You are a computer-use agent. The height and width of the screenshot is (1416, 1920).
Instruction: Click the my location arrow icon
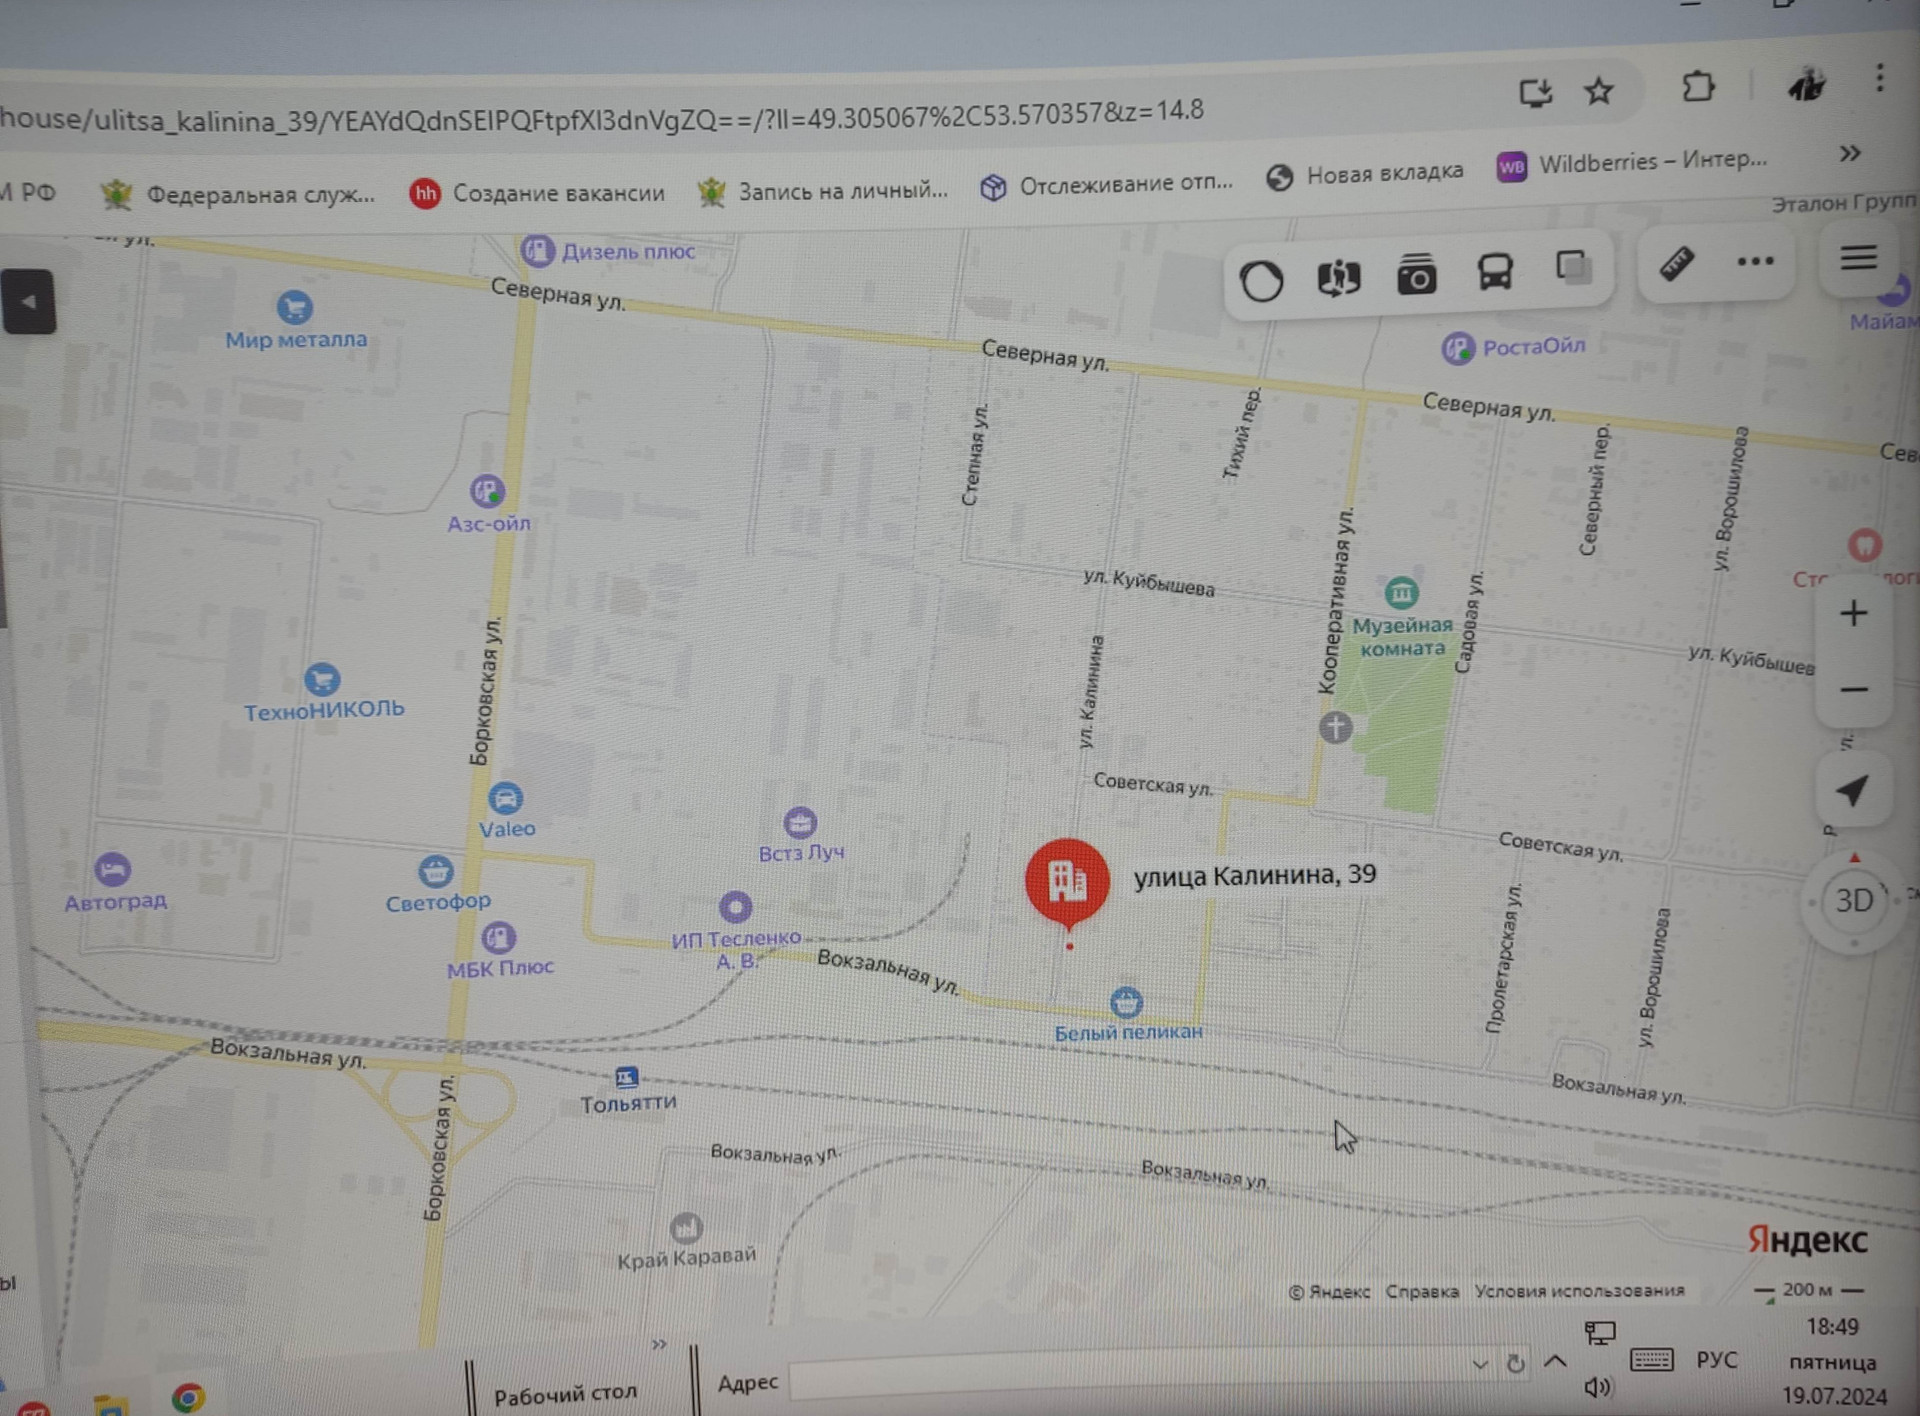coord(1852,790)
